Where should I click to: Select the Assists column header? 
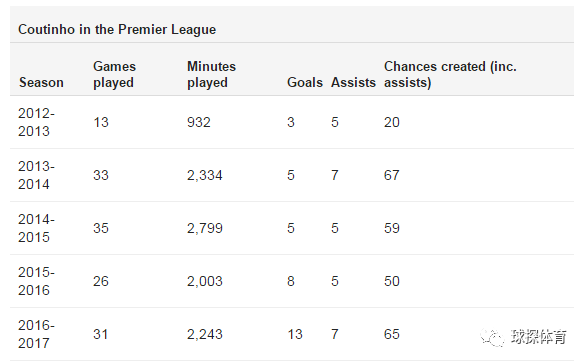click(x=353, y=82)
